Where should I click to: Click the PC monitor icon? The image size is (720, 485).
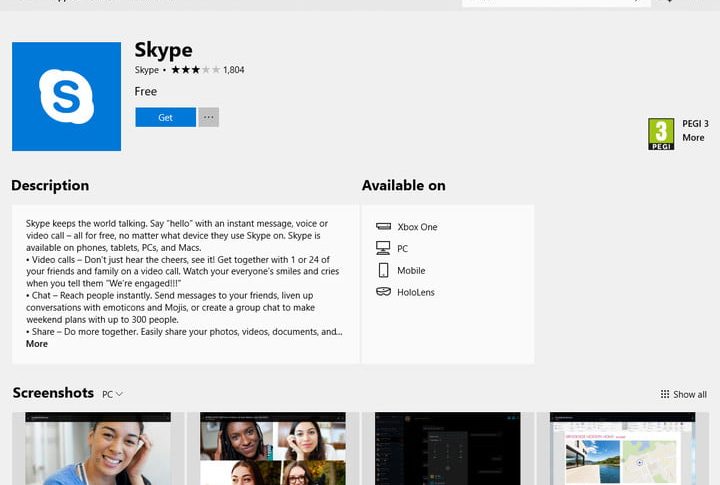(383, 248)
